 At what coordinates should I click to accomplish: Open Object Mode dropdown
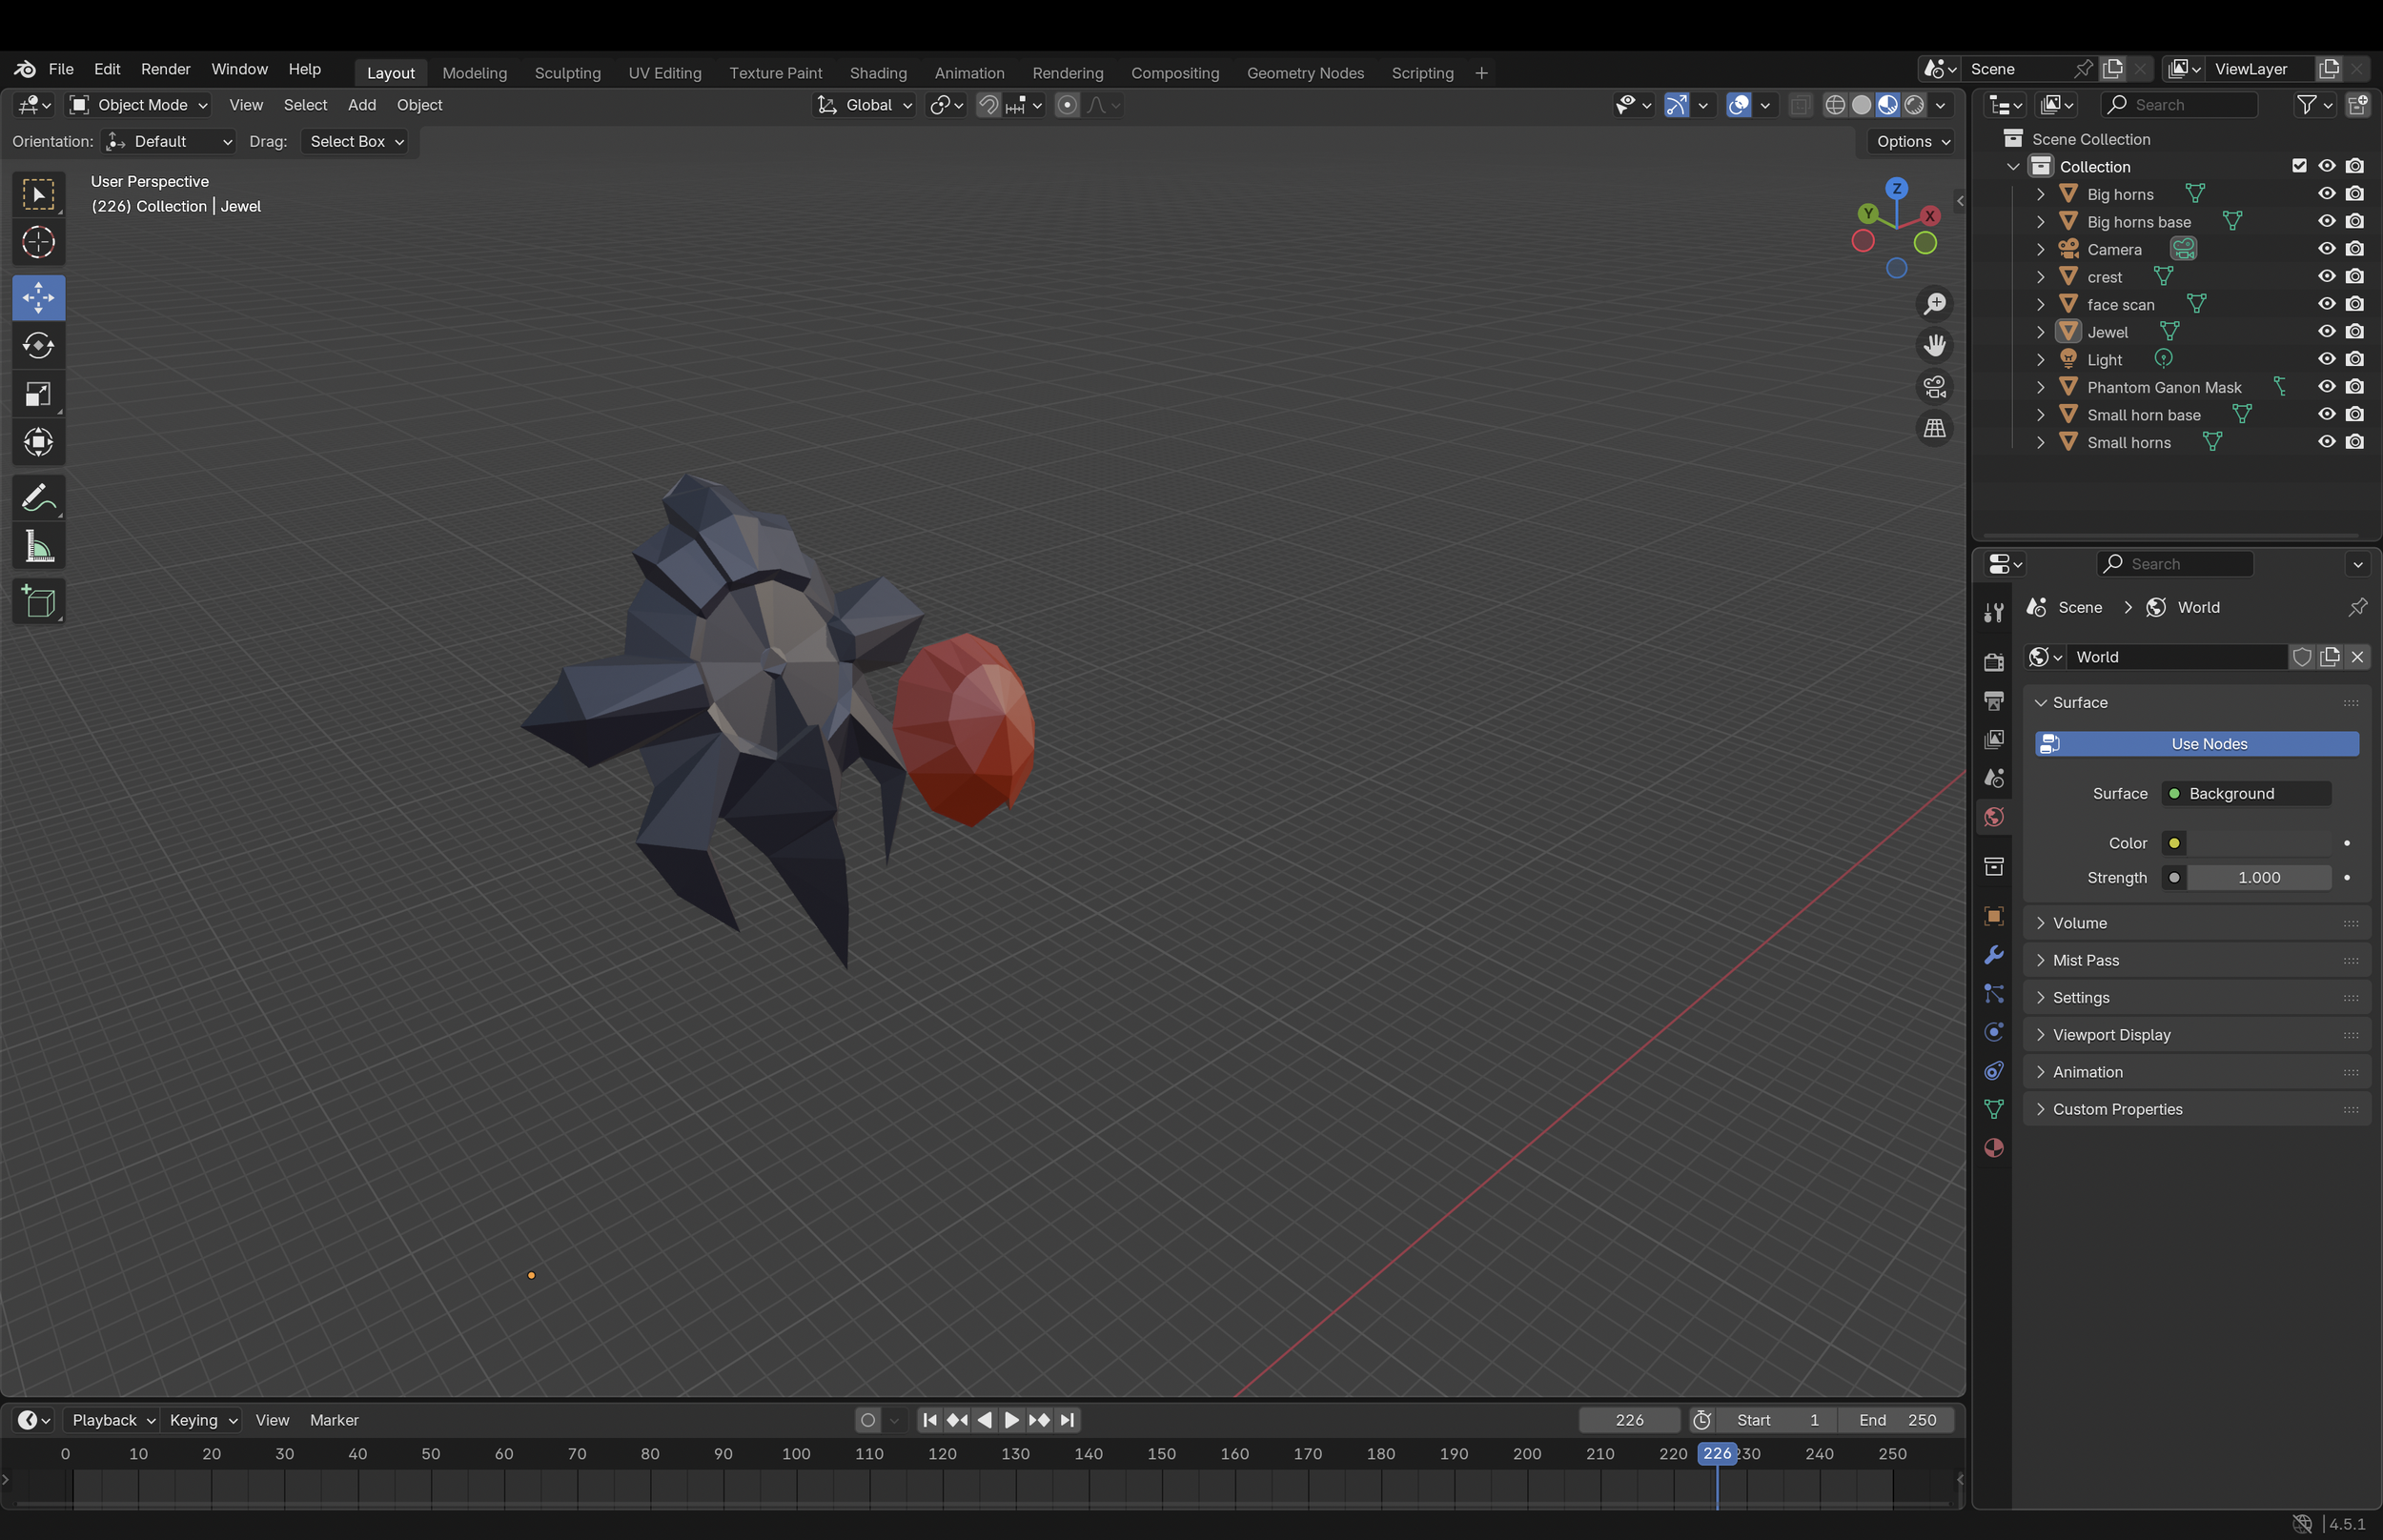pos(138,105)
